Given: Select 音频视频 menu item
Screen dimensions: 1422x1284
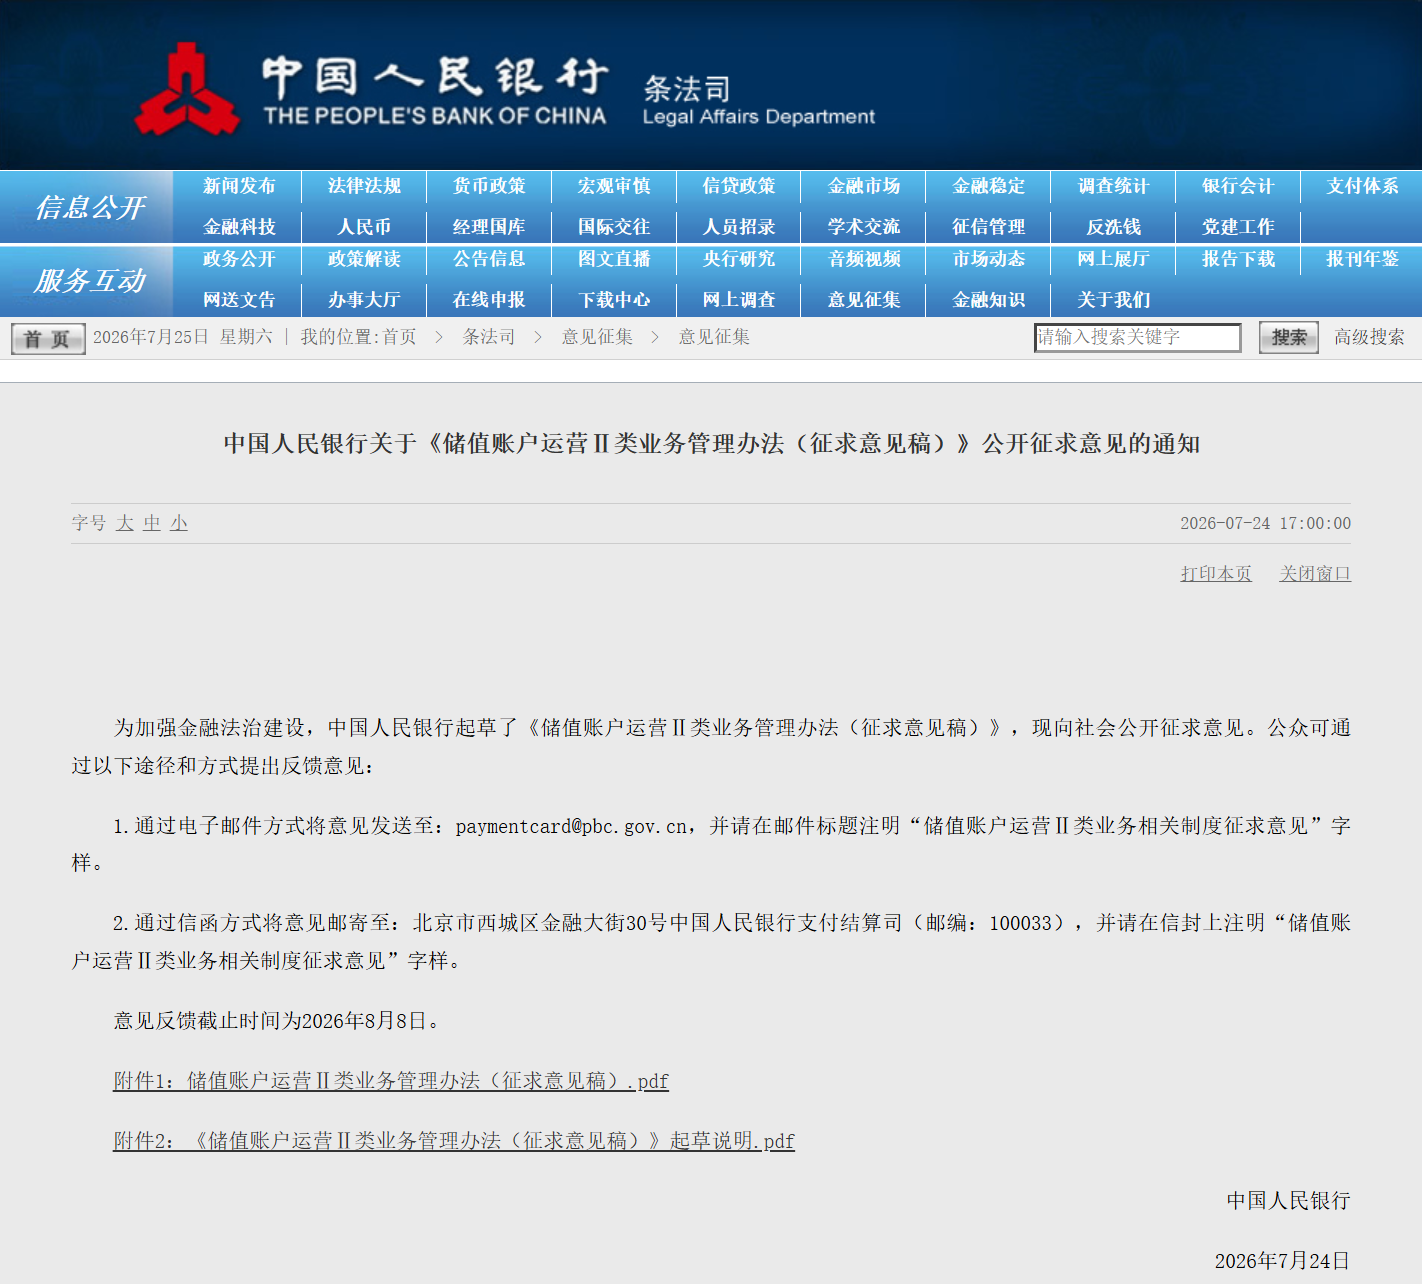Looking at the screenshot, I should 864,259.
